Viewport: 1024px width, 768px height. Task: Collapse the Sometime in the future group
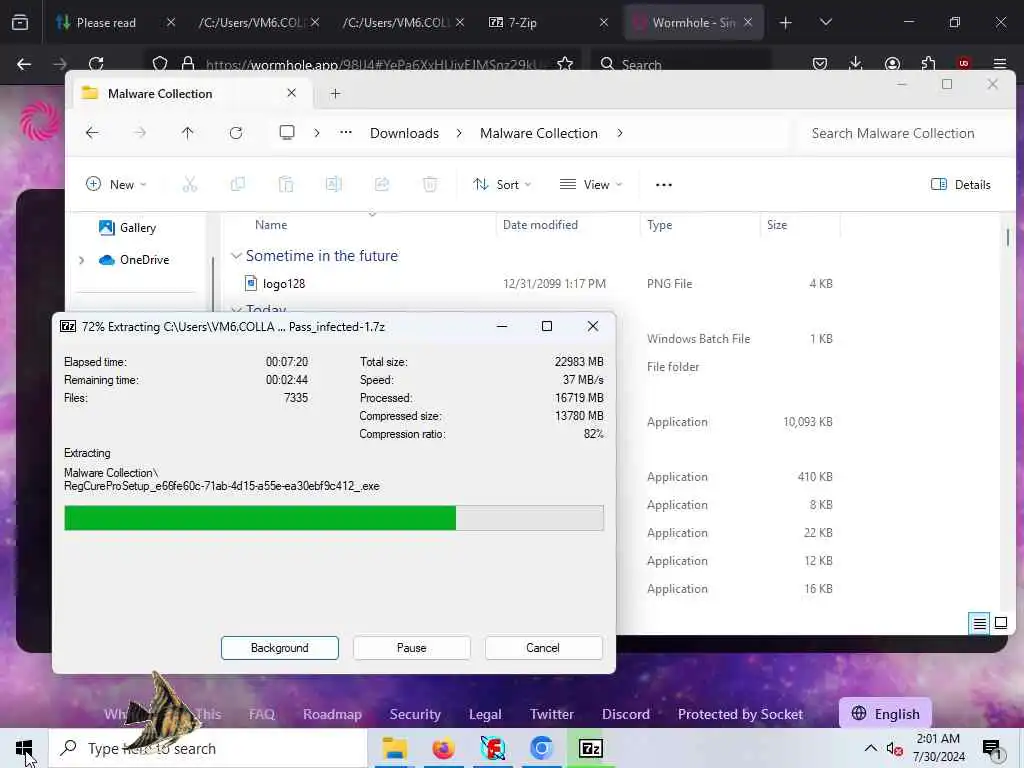[x=236, y=256]
